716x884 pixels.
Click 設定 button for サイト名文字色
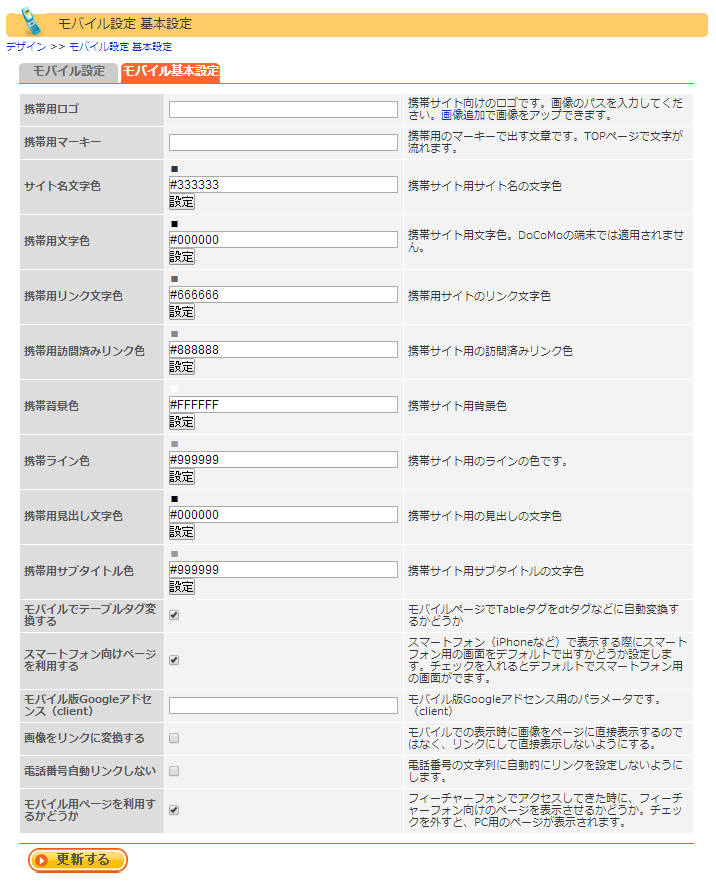click(x=182, y=202)
